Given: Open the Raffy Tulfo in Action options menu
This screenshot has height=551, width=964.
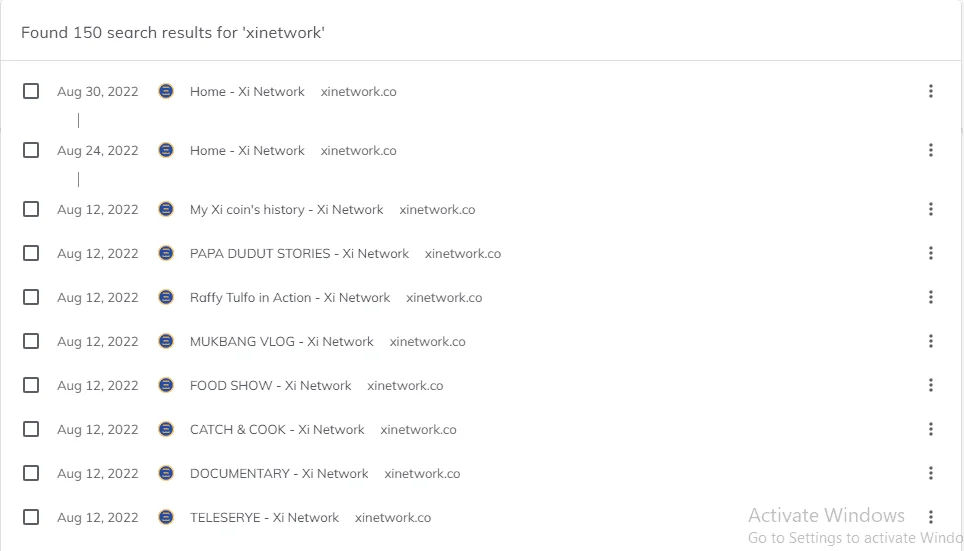Looking at the screenshot, I should (x=931, y=297).
